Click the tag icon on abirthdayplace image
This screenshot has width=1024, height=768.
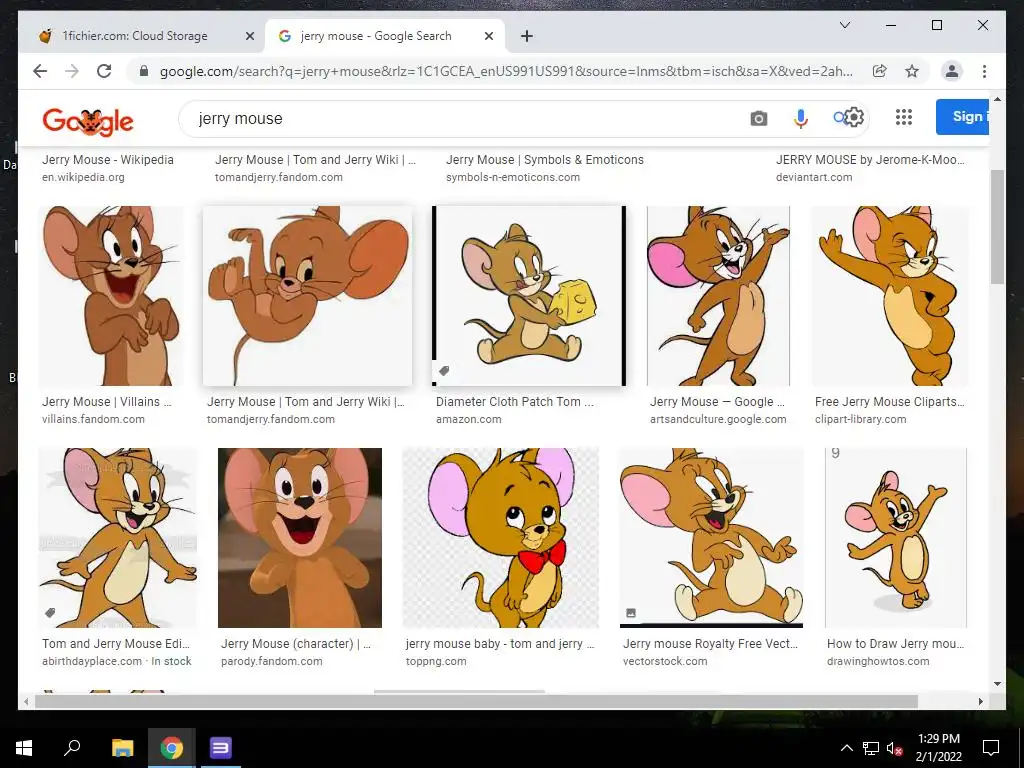(50, 613)
